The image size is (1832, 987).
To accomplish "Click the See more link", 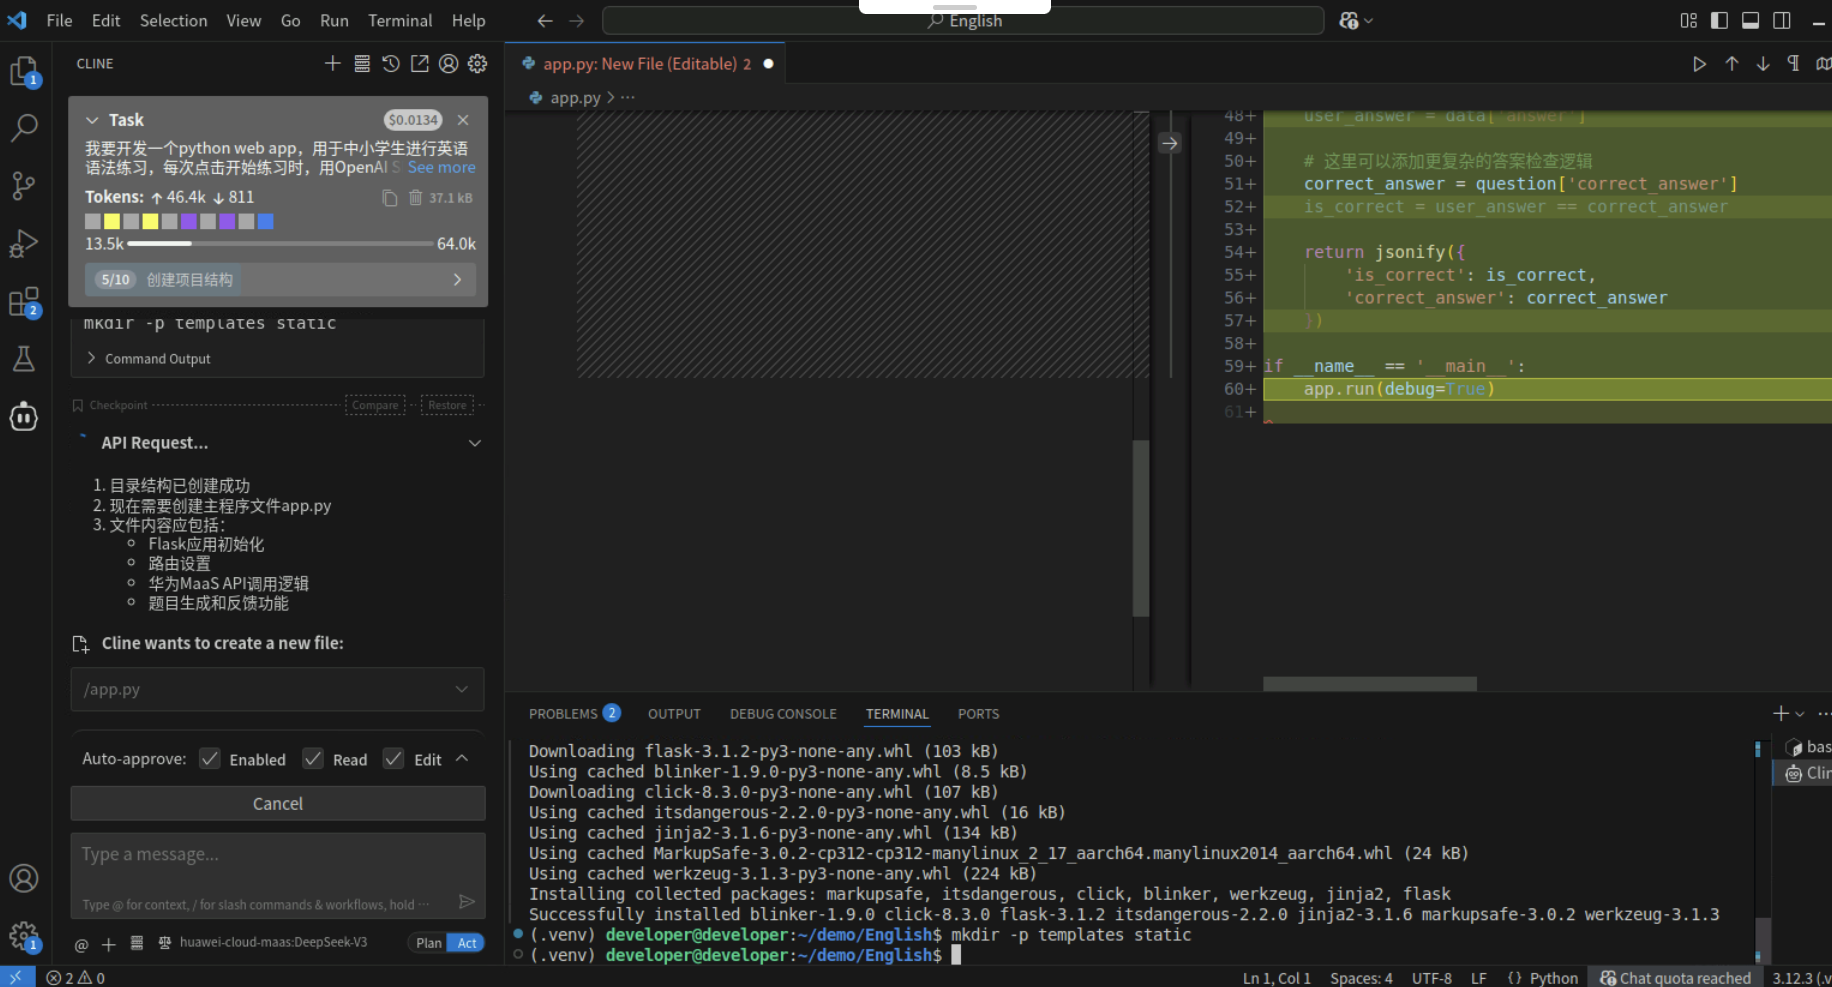I will pos(441,168).
